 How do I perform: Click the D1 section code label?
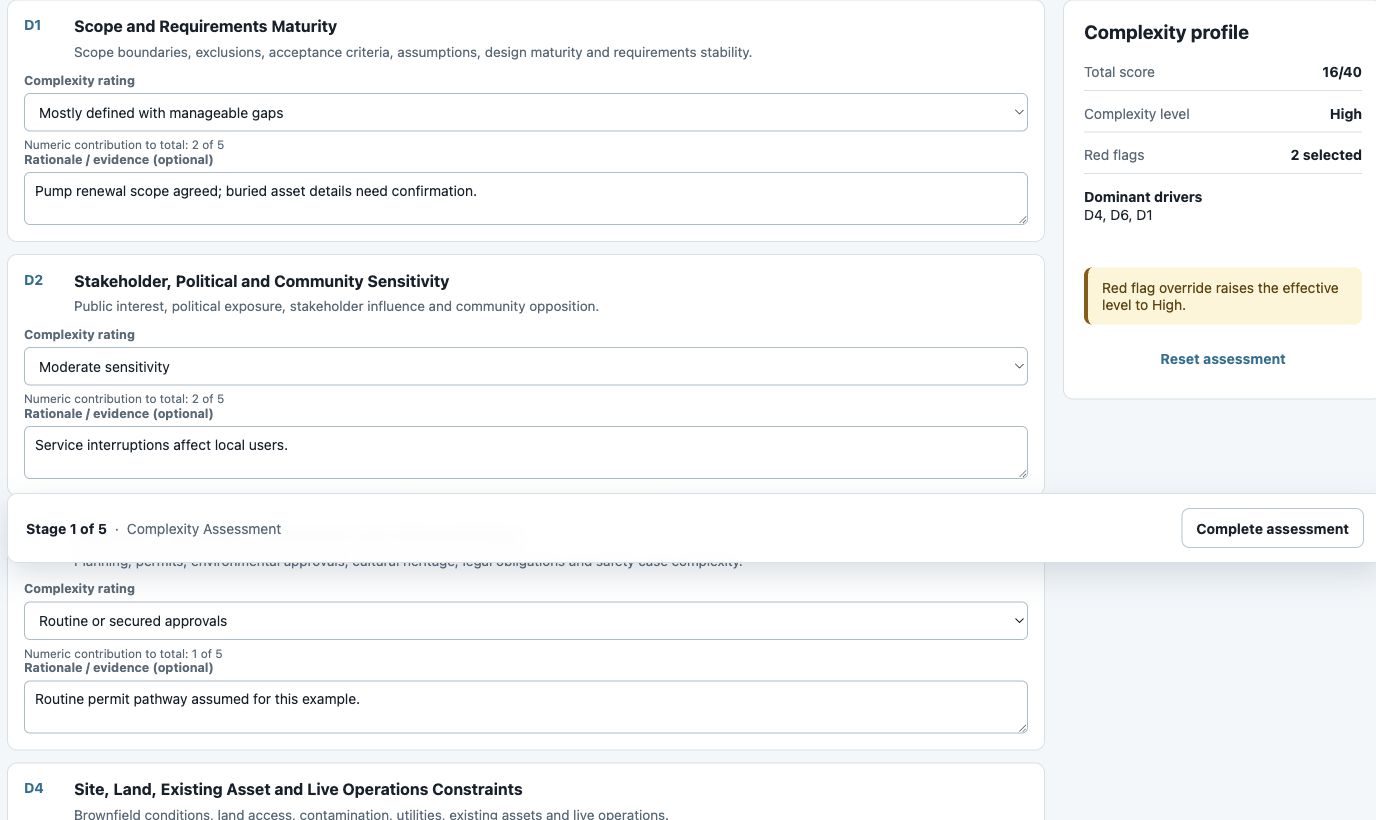pyautogui.click(x=33, y=26)
